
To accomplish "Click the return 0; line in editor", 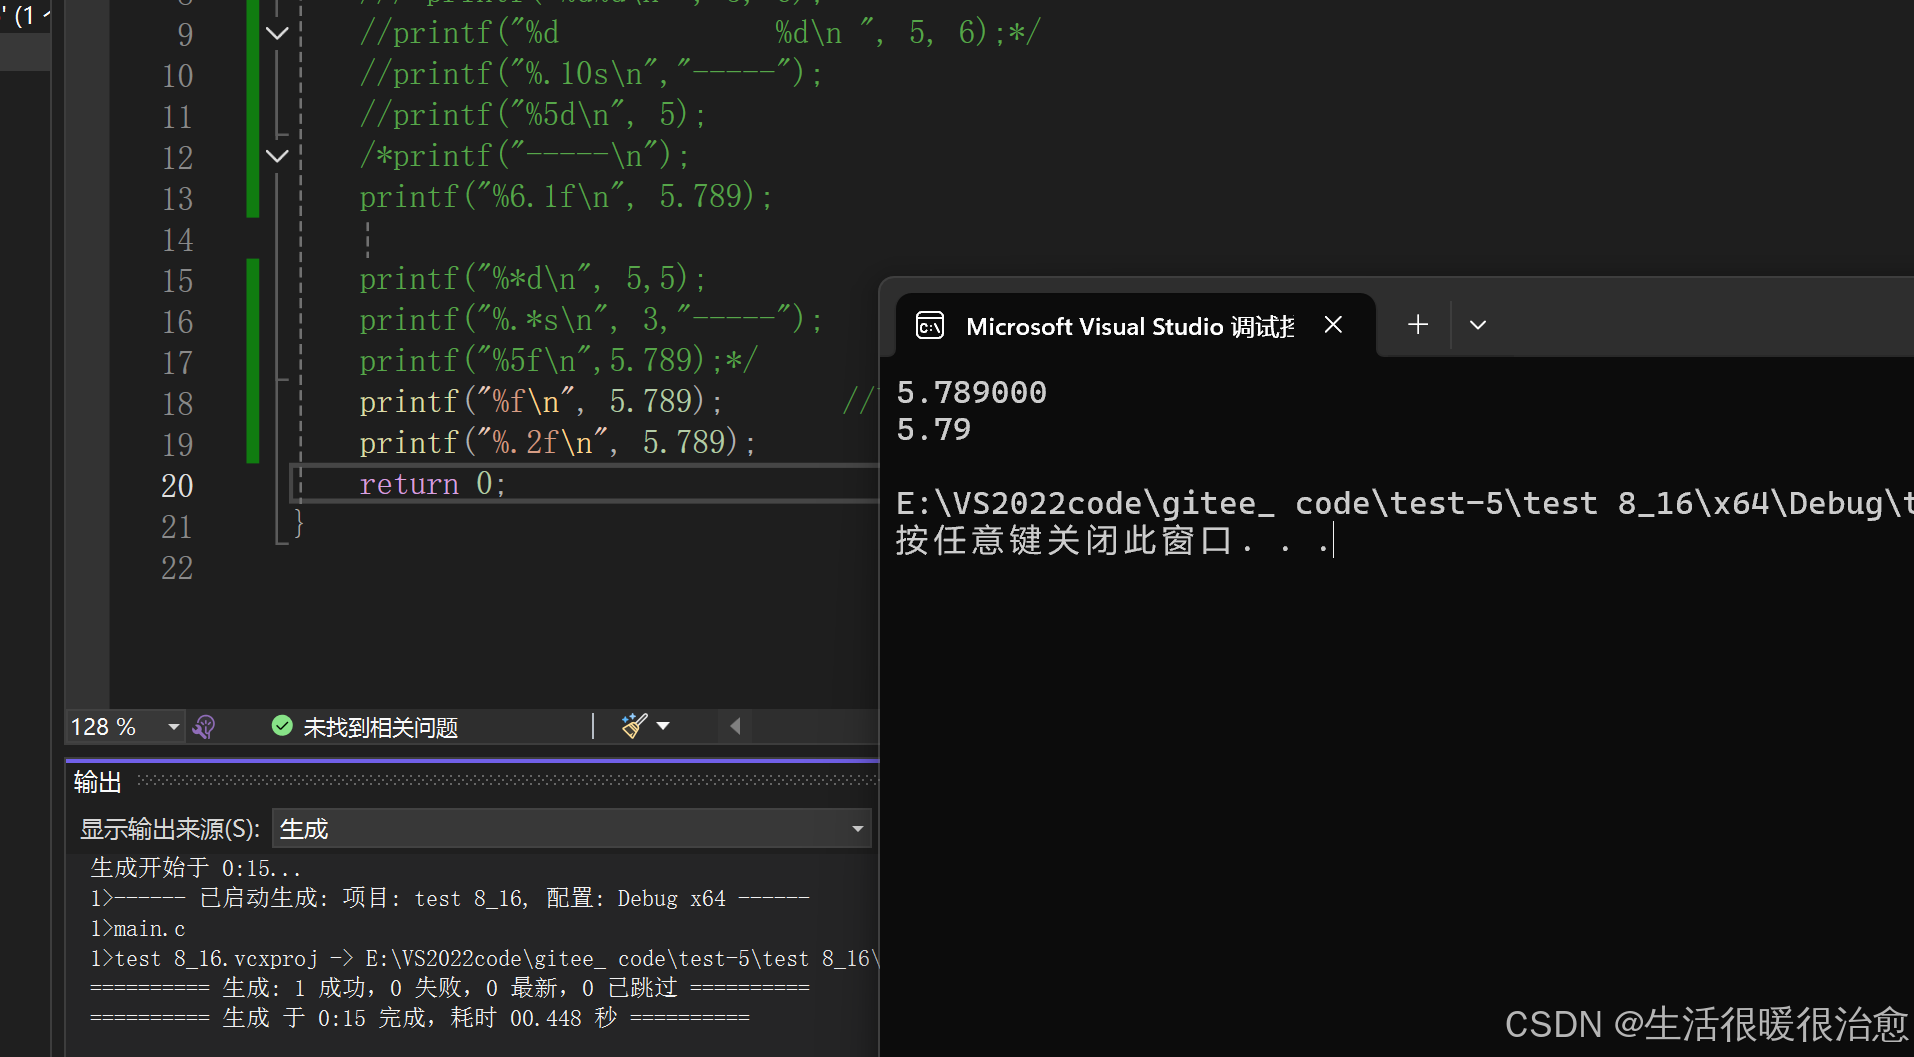I will point(433,484).
